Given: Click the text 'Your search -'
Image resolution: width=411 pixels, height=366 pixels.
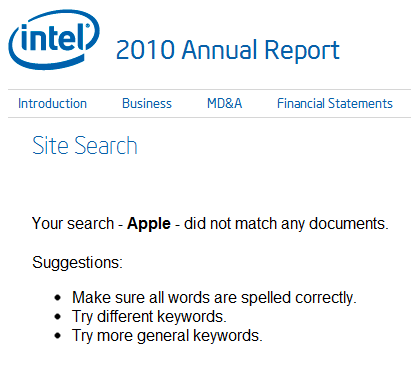Looking at the screenshot, I should [77, 224].
